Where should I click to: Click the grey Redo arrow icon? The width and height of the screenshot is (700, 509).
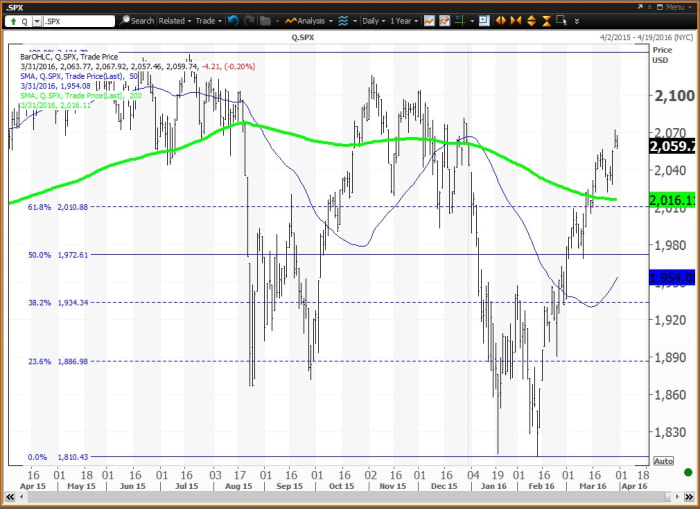[249, 21]
